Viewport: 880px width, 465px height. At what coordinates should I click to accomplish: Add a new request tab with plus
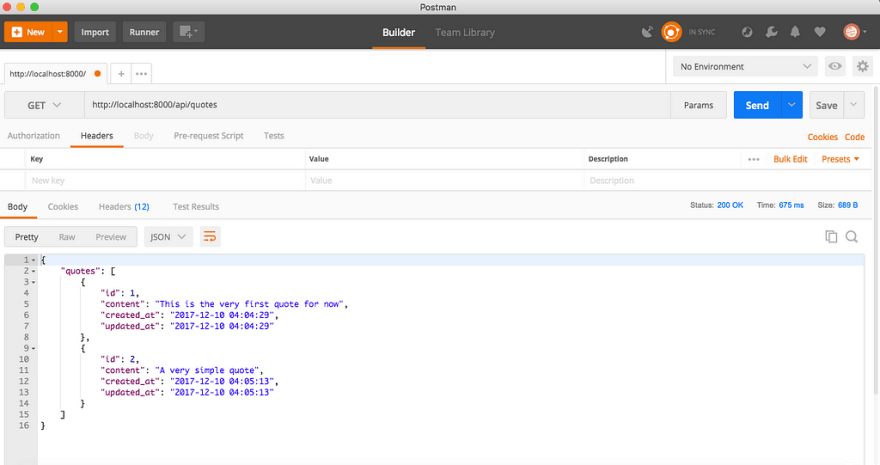pyautogui.click(x=121, y=73)
